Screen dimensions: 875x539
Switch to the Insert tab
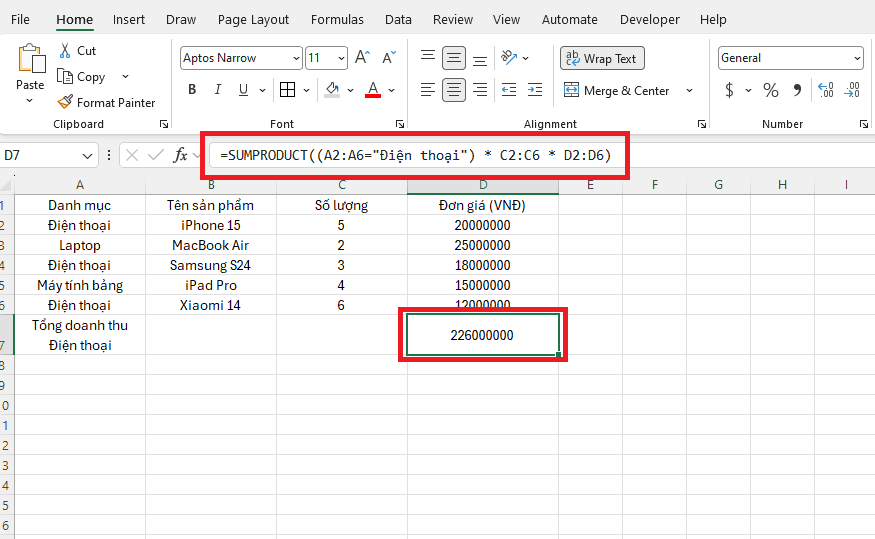[128, 20]
